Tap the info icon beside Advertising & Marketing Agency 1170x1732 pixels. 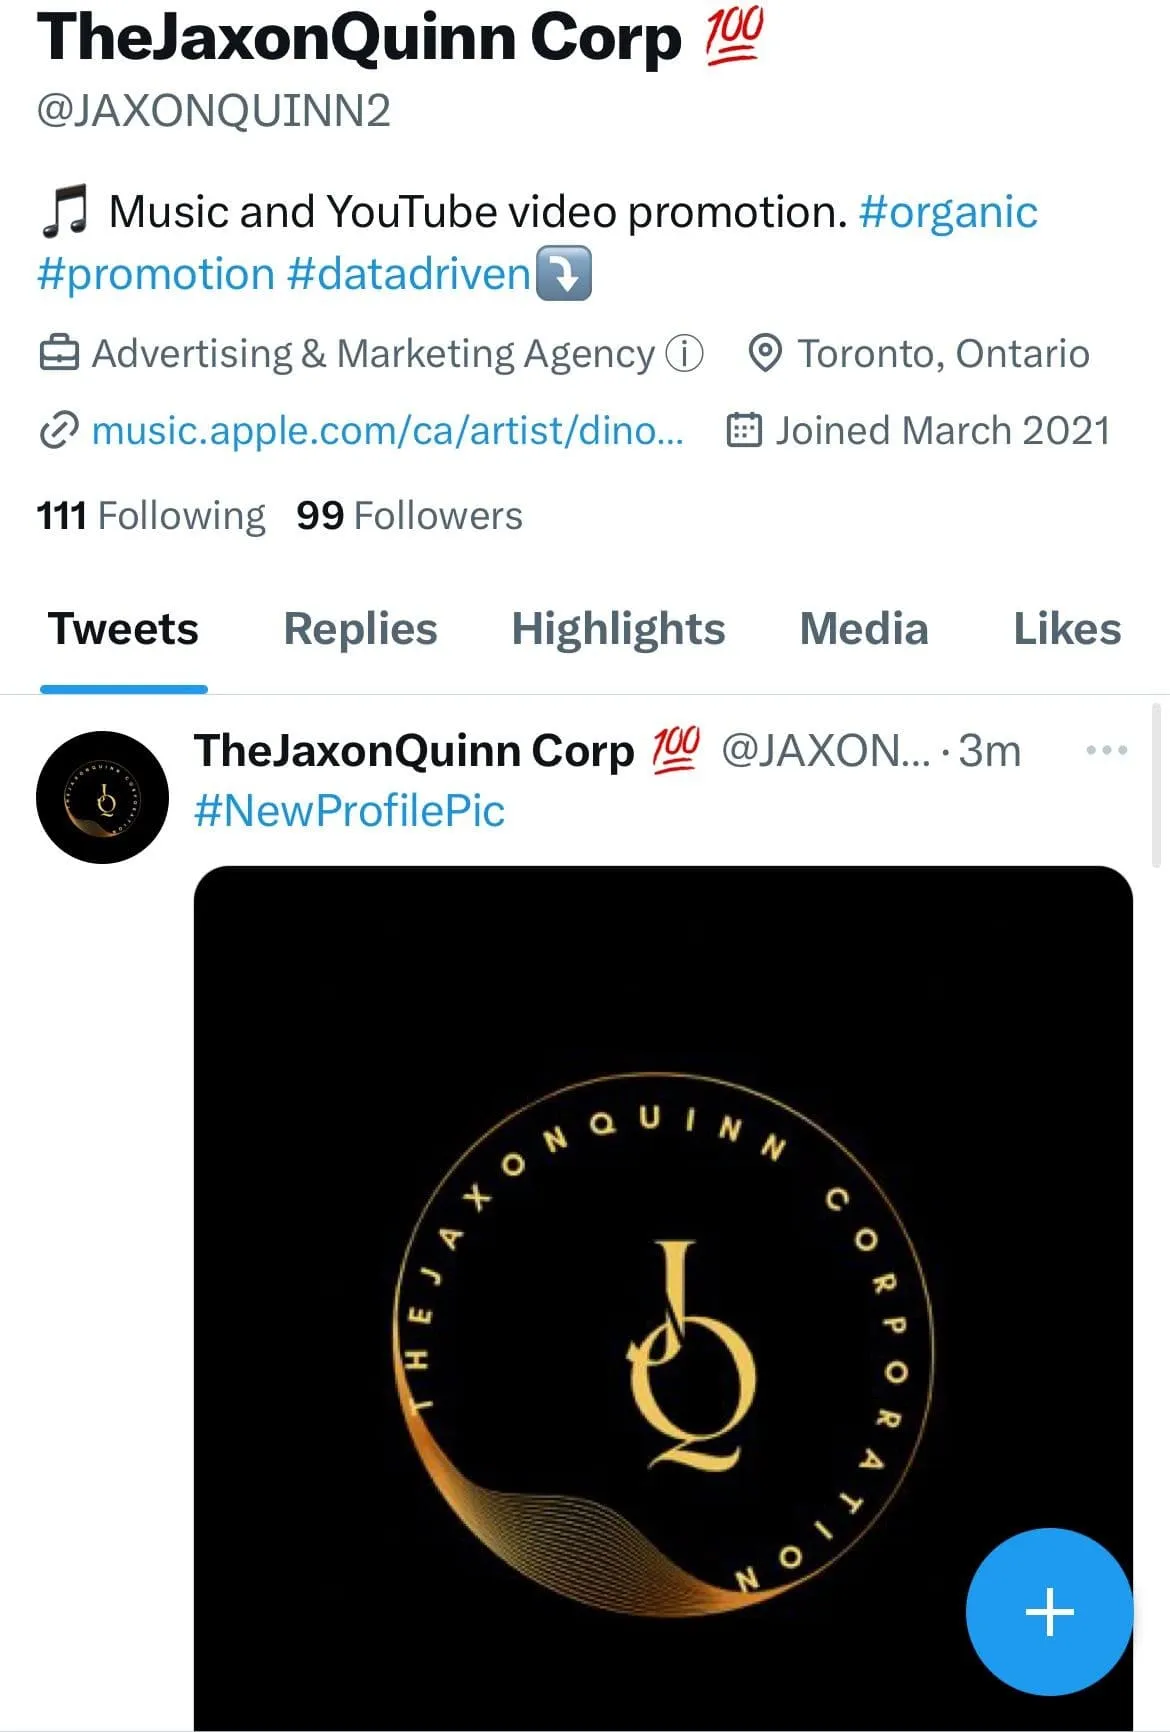tap(685, 353)
